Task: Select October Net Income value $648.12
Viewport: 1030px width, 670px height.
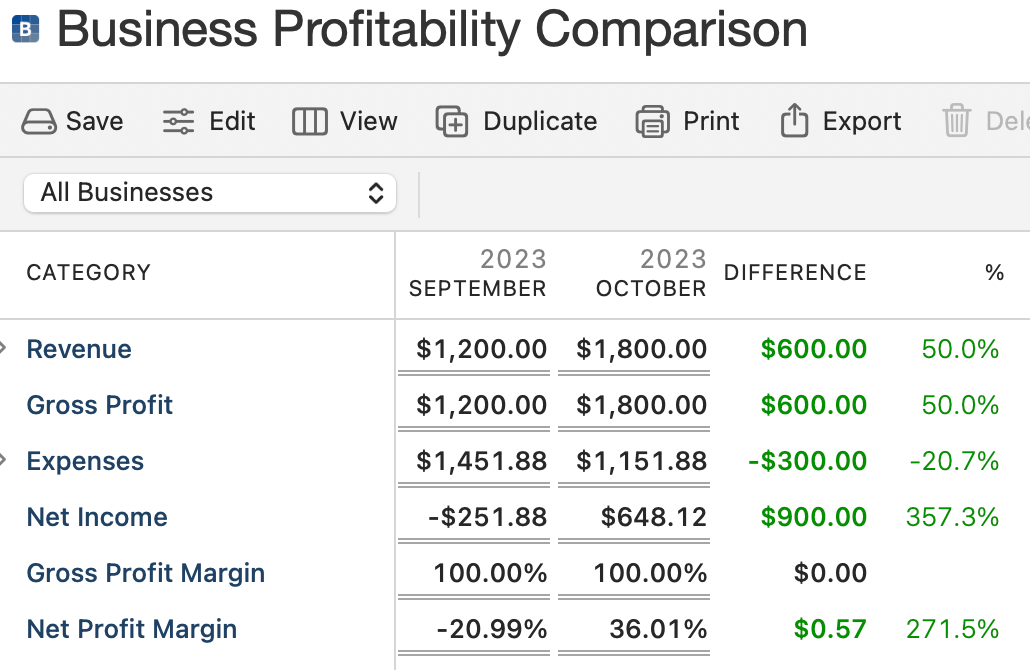Action: tap(654, 517)
